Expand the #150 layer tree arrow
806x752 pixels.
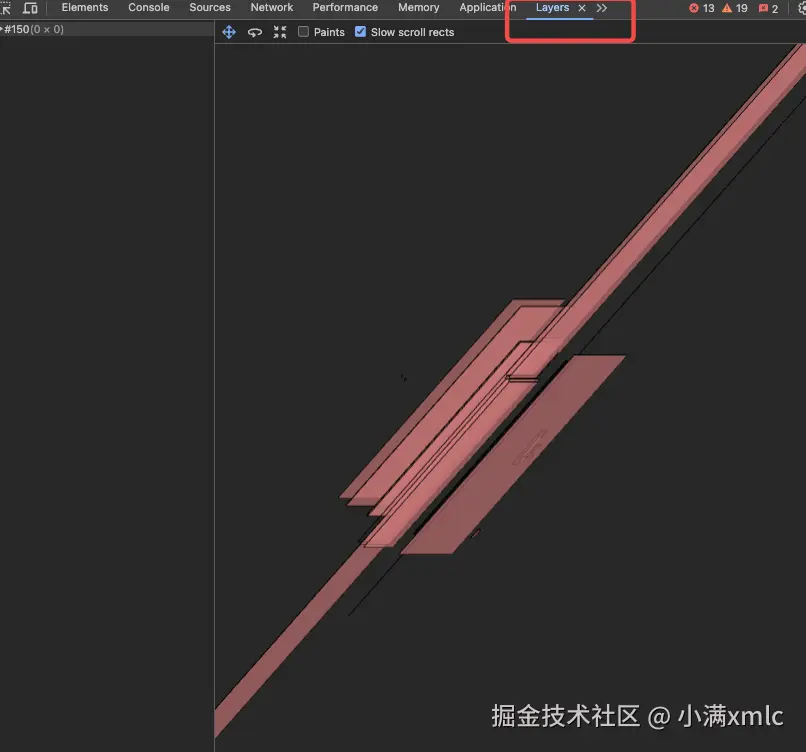point(2,29)
